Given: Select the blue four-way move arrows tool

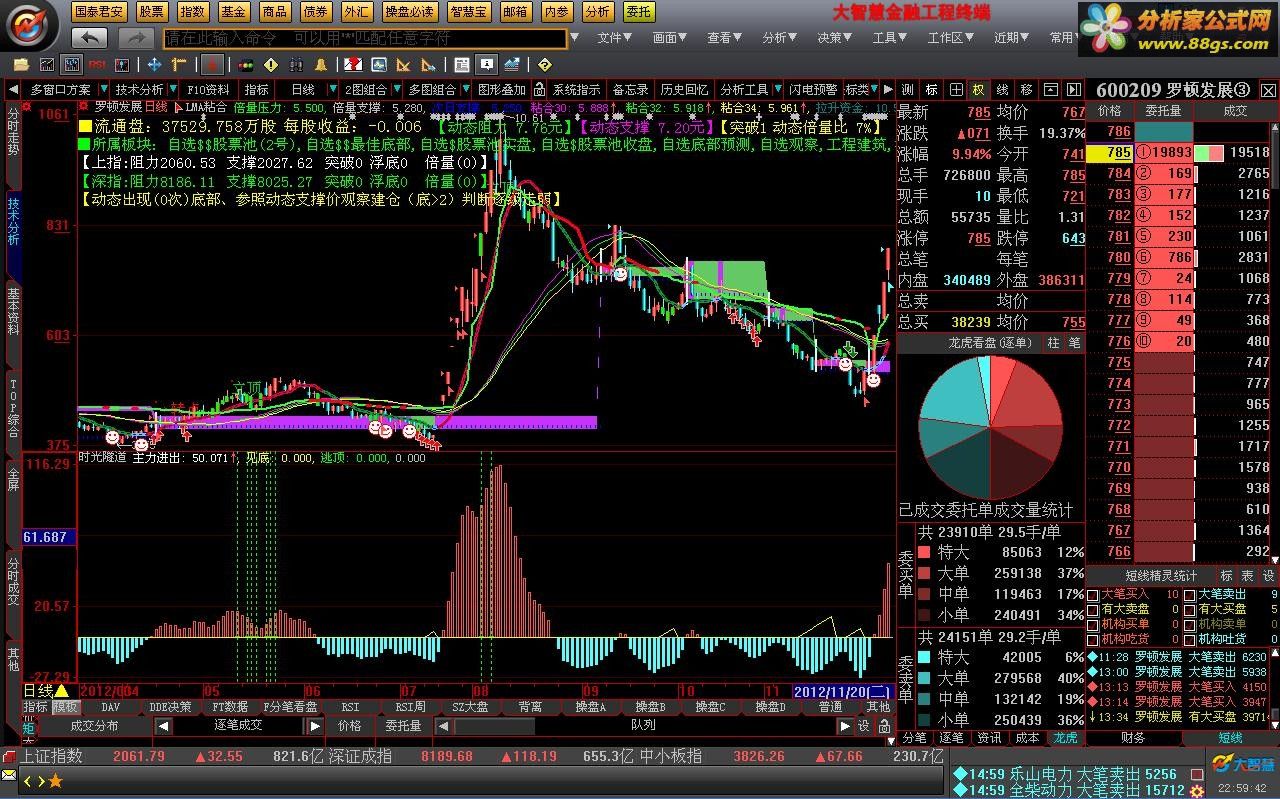Looking at the screenshot, I should pos(155,65).
